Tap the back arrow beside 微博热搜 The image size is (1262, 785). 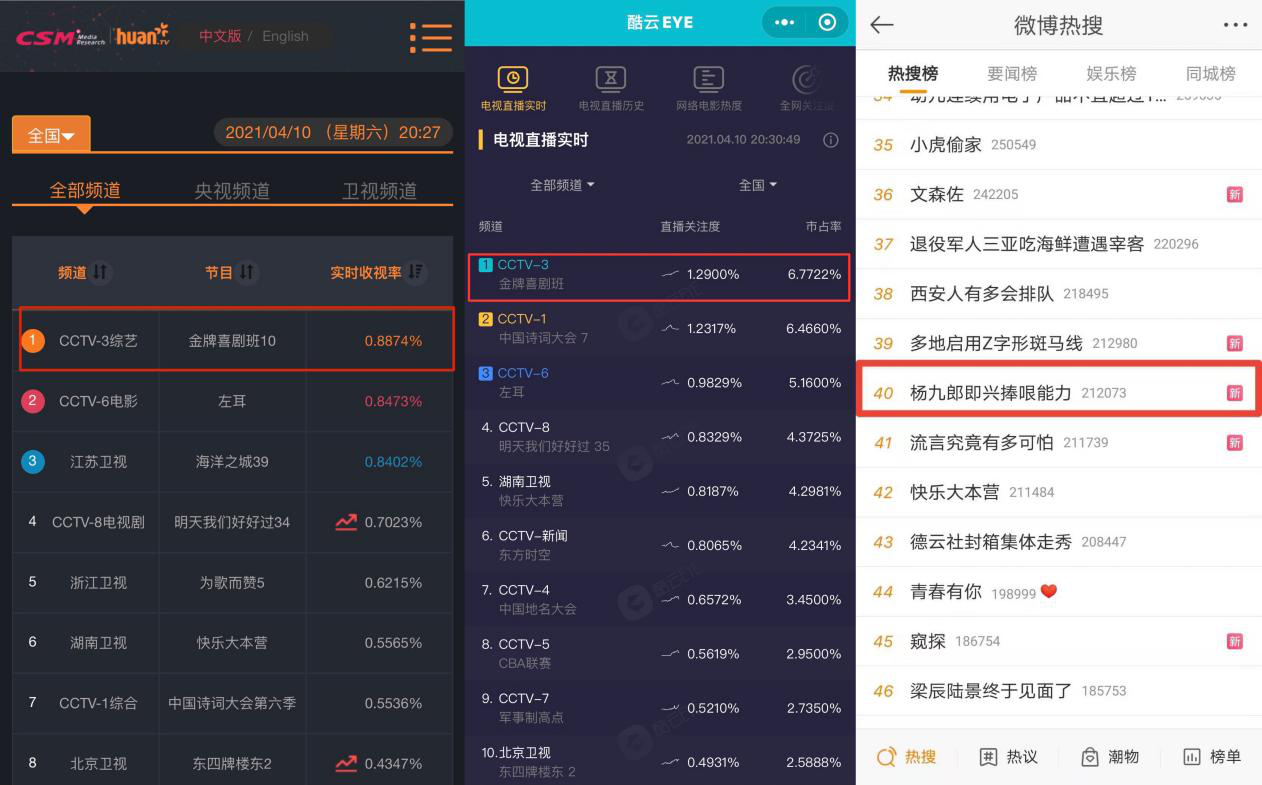tap(882, 25)
